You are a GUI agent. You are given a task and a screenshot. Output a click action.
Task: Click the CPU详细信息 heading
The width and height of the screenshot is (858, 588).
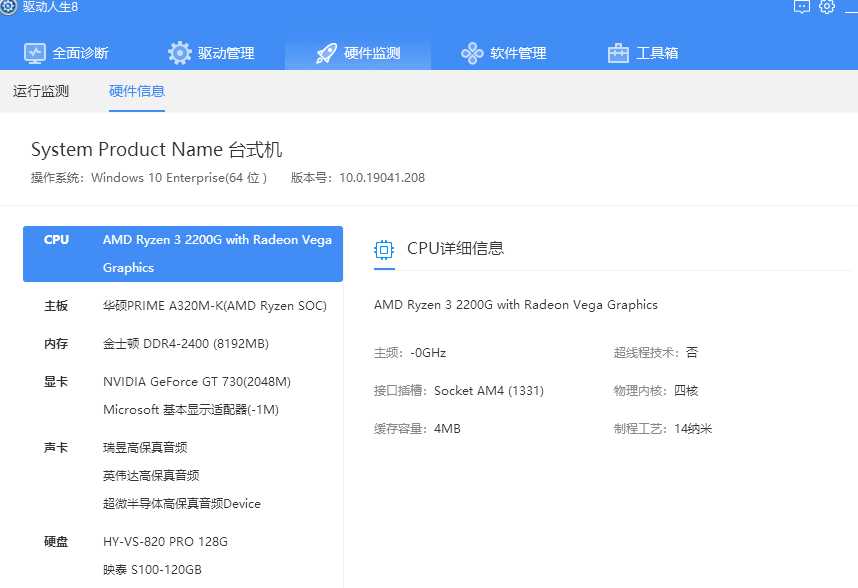point(455,248)
